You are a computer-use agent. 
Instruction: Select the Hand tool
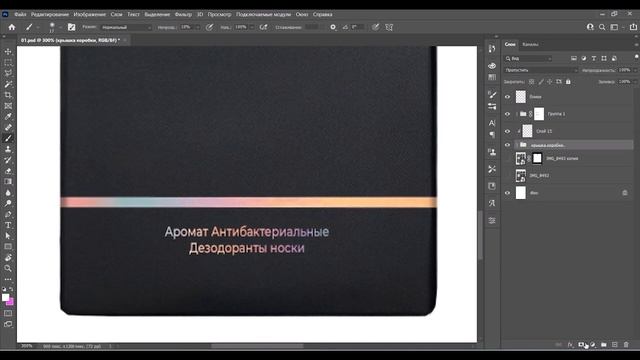click(8, 258)
